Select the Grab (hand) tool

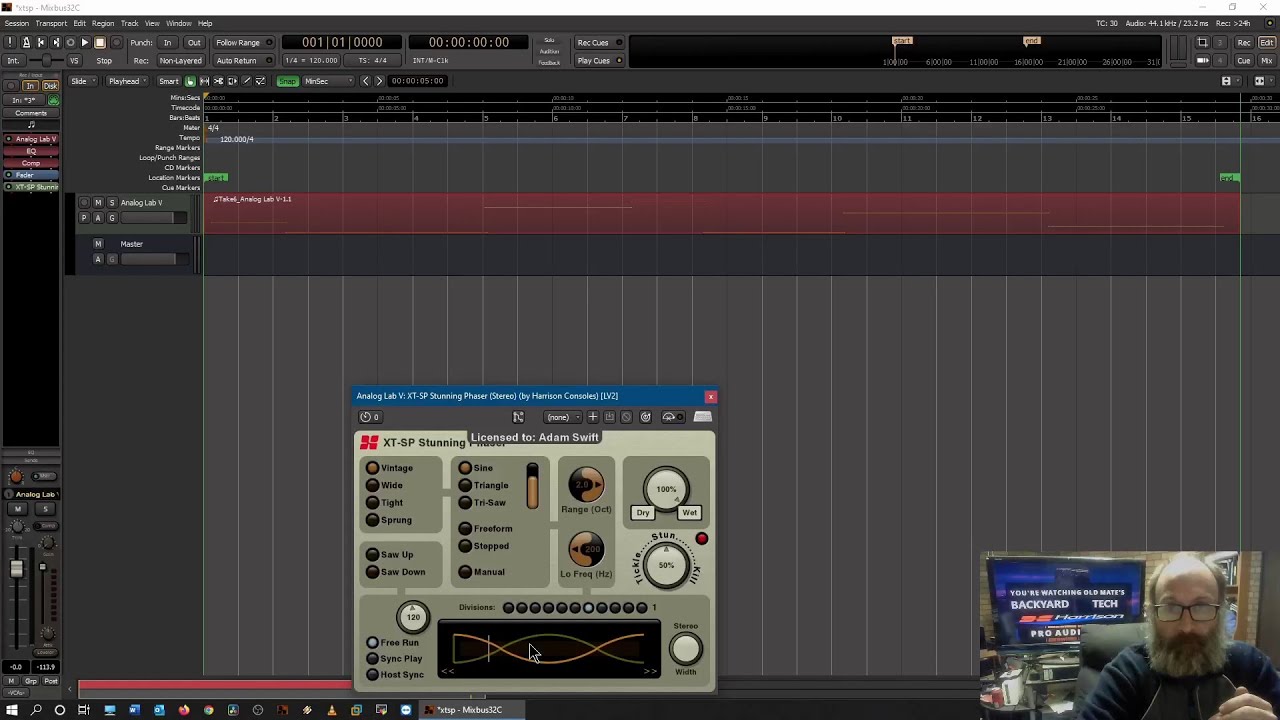[x=191, y=81]
